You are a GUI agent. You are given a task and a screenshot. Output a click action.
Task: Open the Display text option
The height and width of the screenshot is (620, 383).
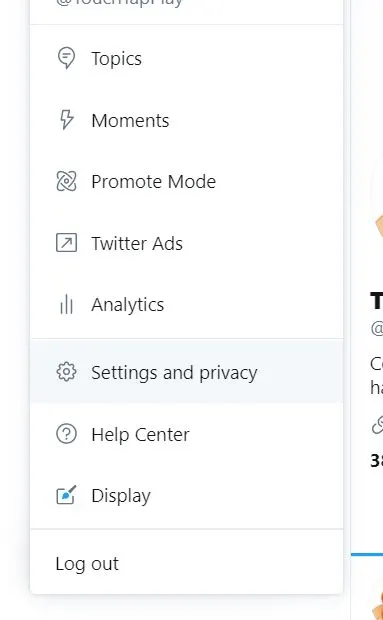tap(121, 496)
